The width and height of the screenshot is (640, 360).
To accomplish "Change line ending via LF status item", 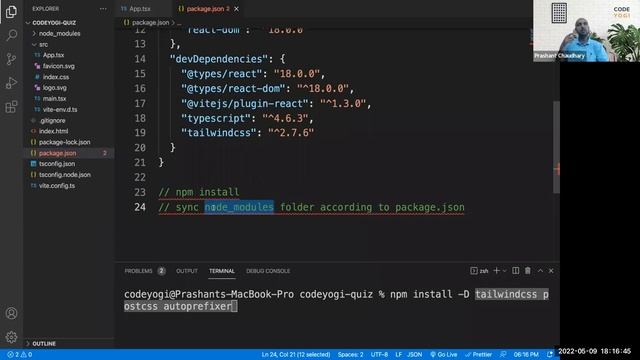I will 398,355.
